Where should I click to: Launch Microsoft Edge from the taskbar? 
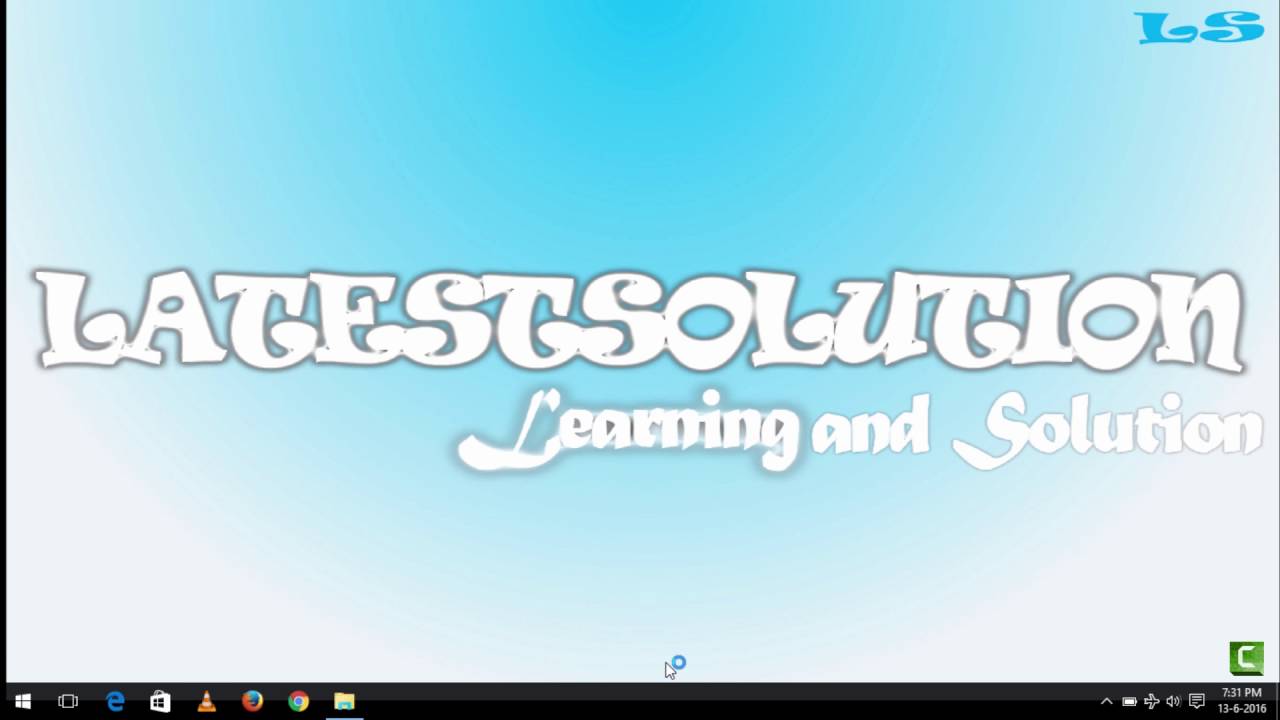pyautogui.click(x=115, y=702)
